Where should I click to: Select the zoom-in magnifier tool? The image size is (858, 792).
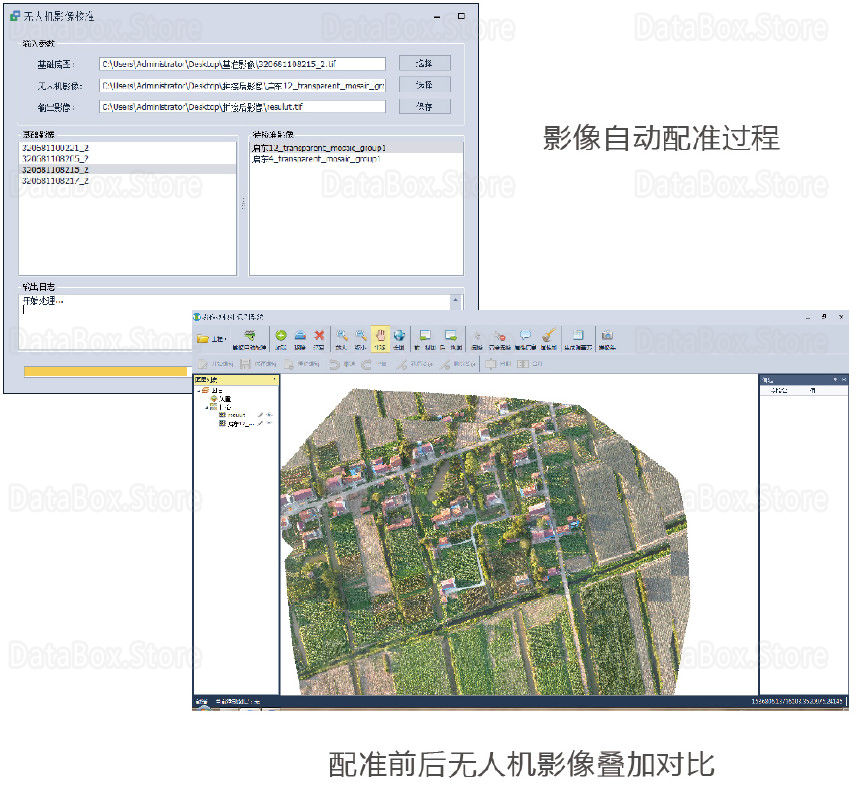click(341, 336)
